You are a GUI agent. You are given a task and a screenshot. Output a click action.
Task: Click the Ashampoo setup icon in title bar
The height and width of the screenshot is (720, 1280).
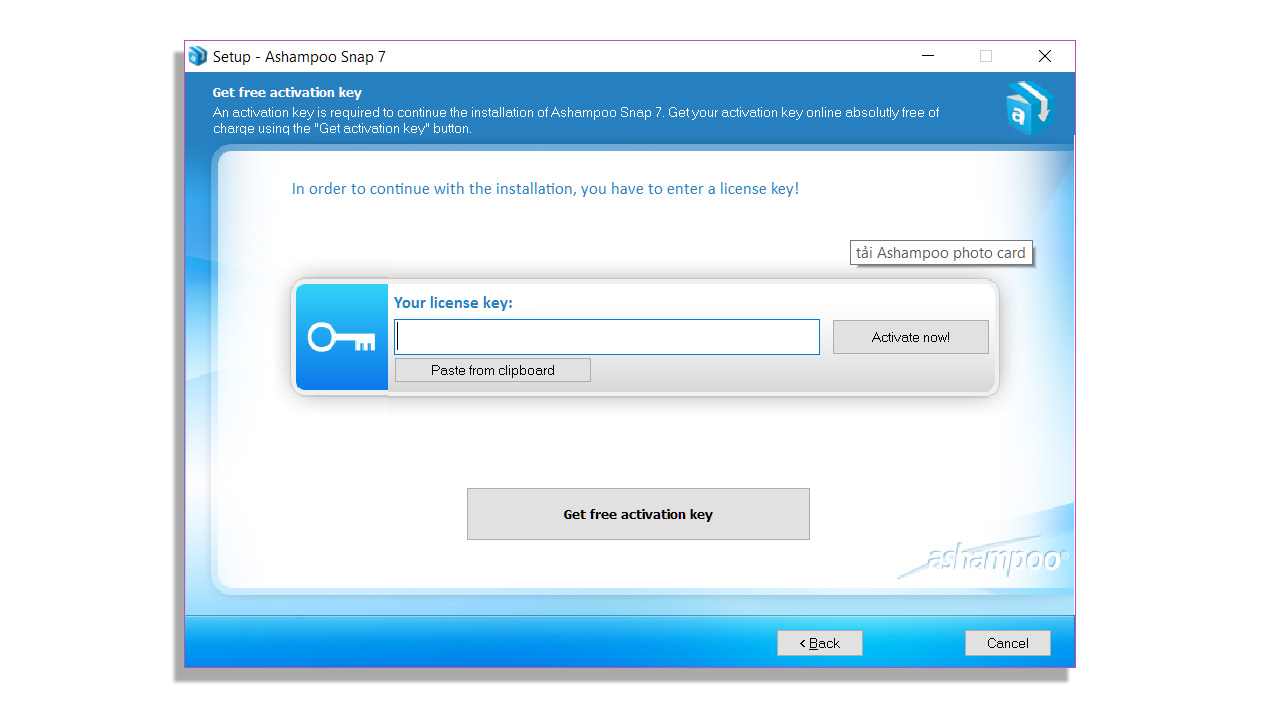(198, 56)
